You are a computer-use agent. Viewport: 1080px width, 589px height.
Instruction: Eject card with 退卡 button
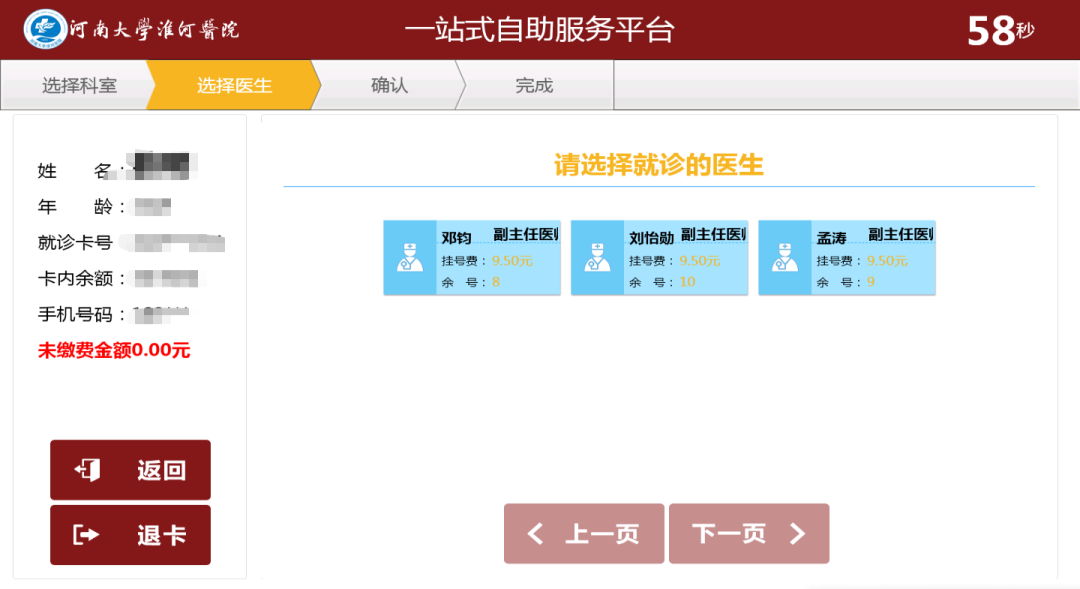coord(130,535)
